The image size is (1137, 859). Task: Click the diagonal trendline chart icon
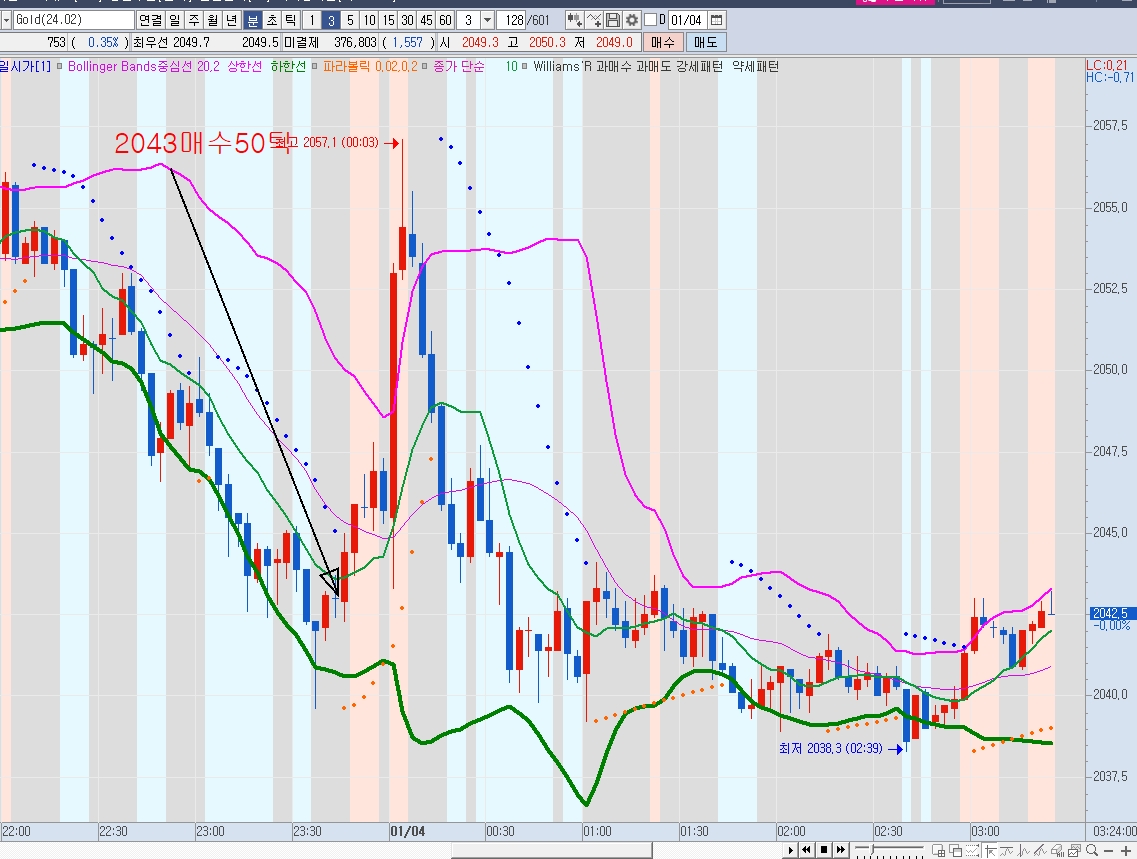tap(1041, 850)
